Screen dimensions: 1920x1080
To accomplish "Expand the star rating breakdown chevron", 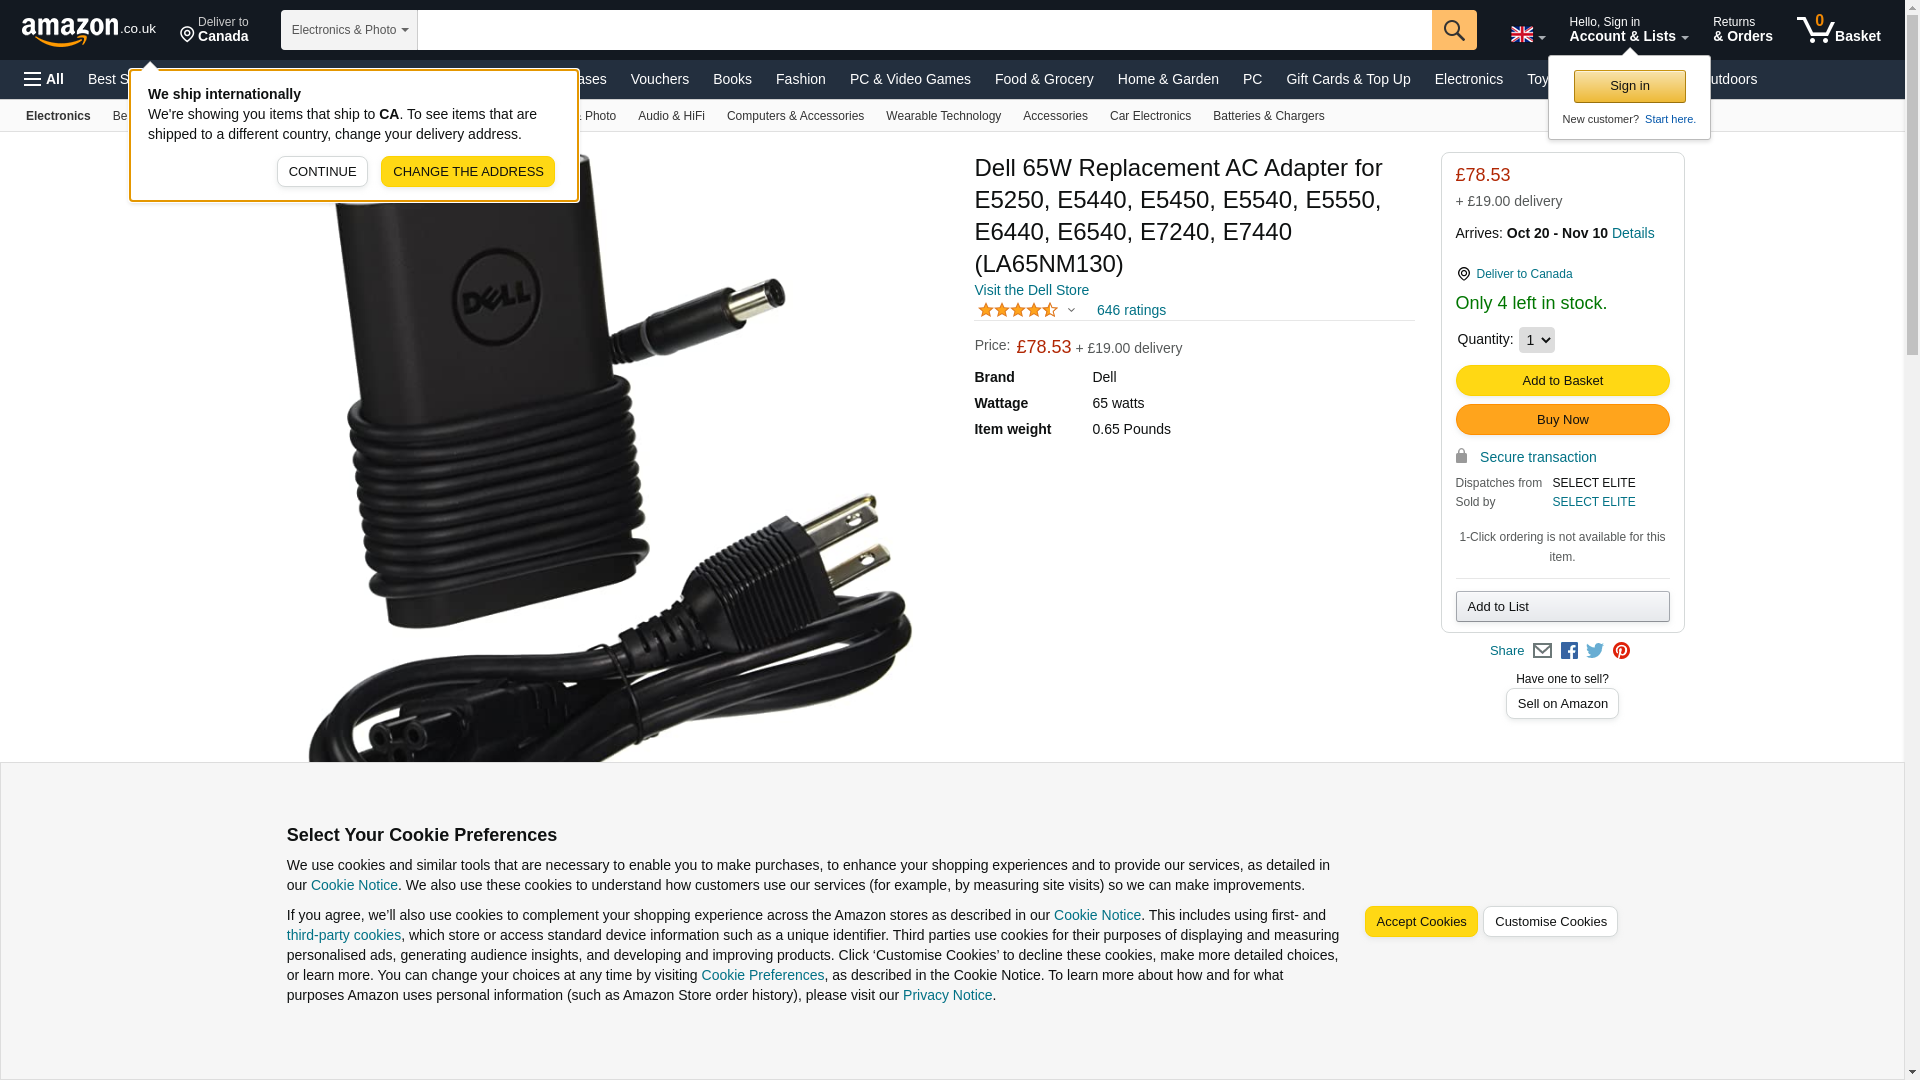I will click(1071, 310).
